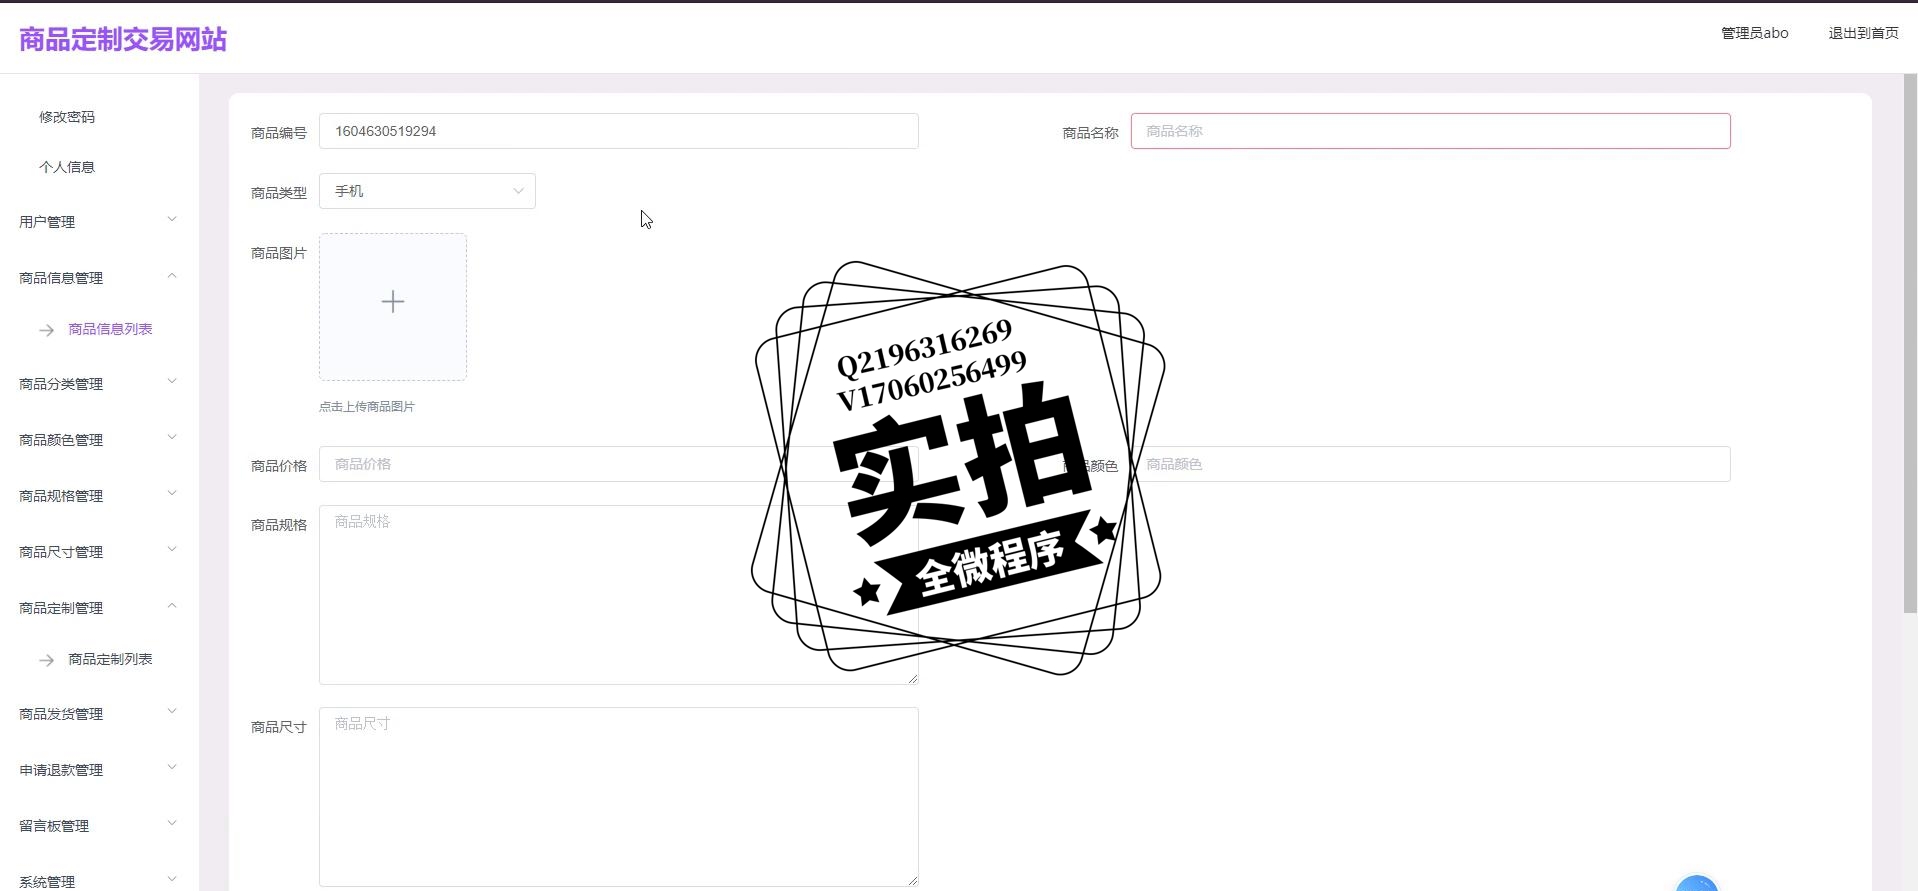Open the 留言板管理 menu
This screenshot has height=891, width=1918.
(54, 826)
